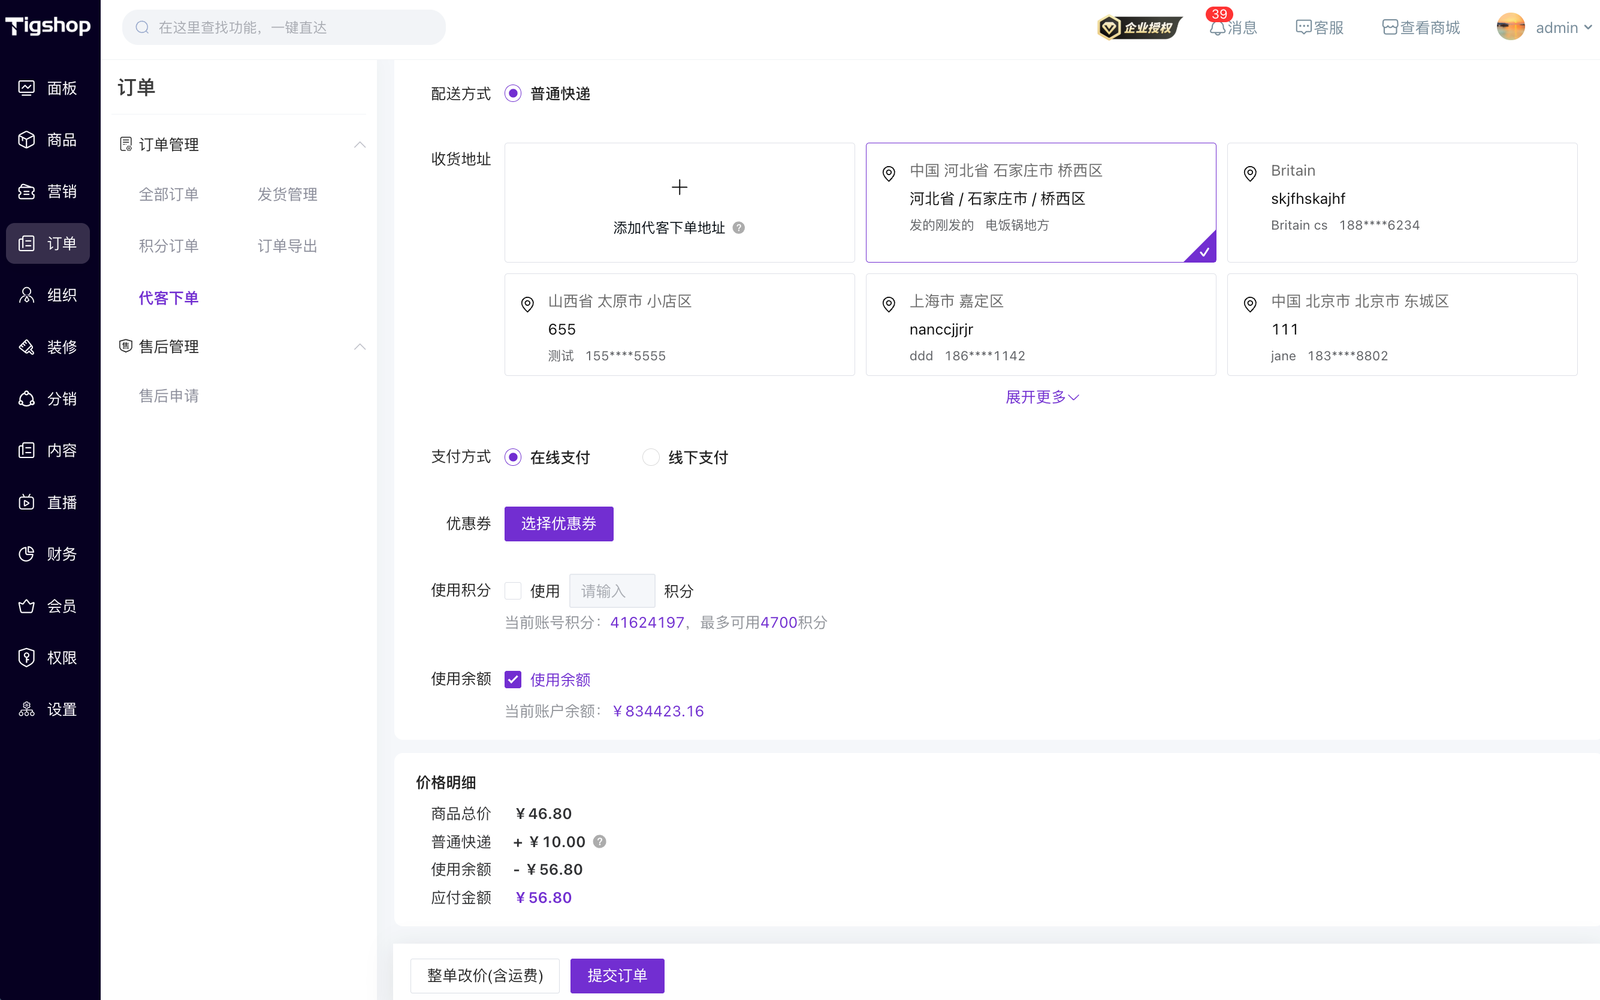Enable the 使用 points checkbox
Image resolution: width=1600 pixels, height=1000 pixels.
[513, 591]
